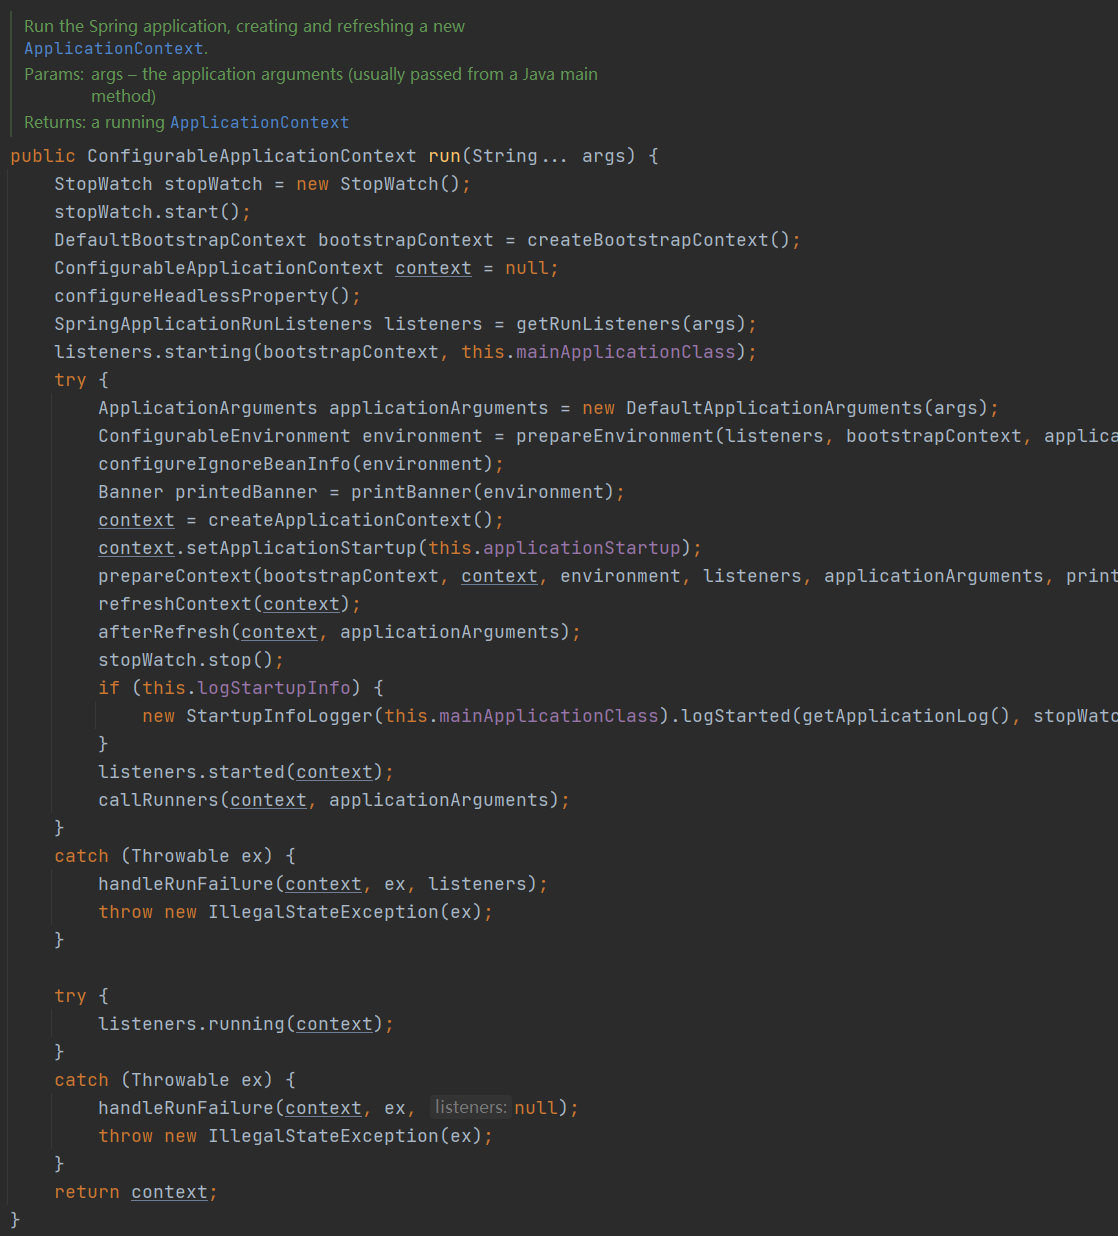1118x1236 pixels.
Task: Click getApplicationLog() call
Action: point(906,716)
